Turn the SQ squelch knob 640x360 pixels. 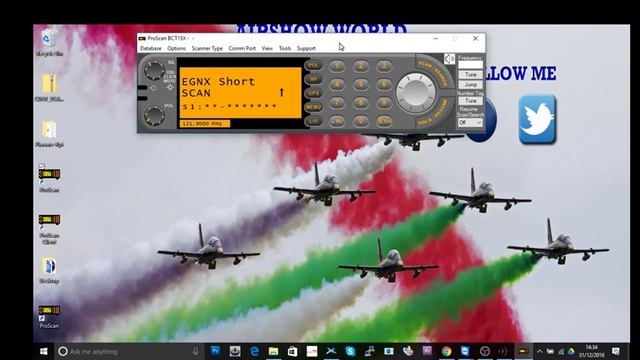click(154, 69)
